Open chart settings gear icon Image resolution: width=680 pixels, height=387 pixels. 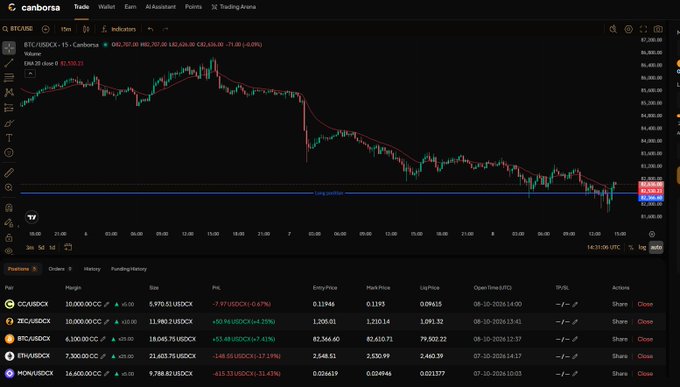(x=628, y=29)
